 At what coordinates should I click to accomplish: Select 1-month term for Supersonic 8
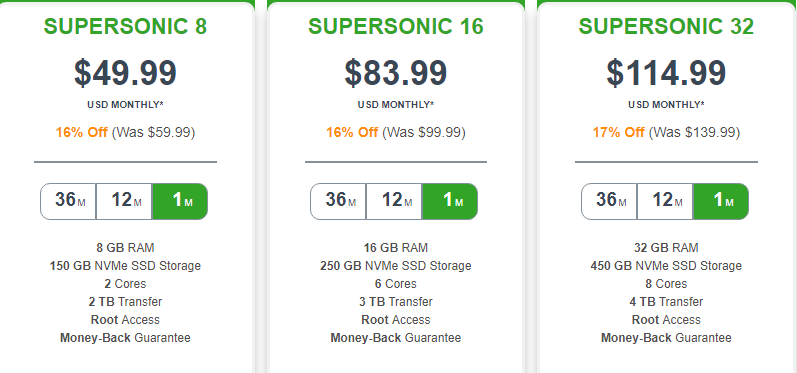180,201
